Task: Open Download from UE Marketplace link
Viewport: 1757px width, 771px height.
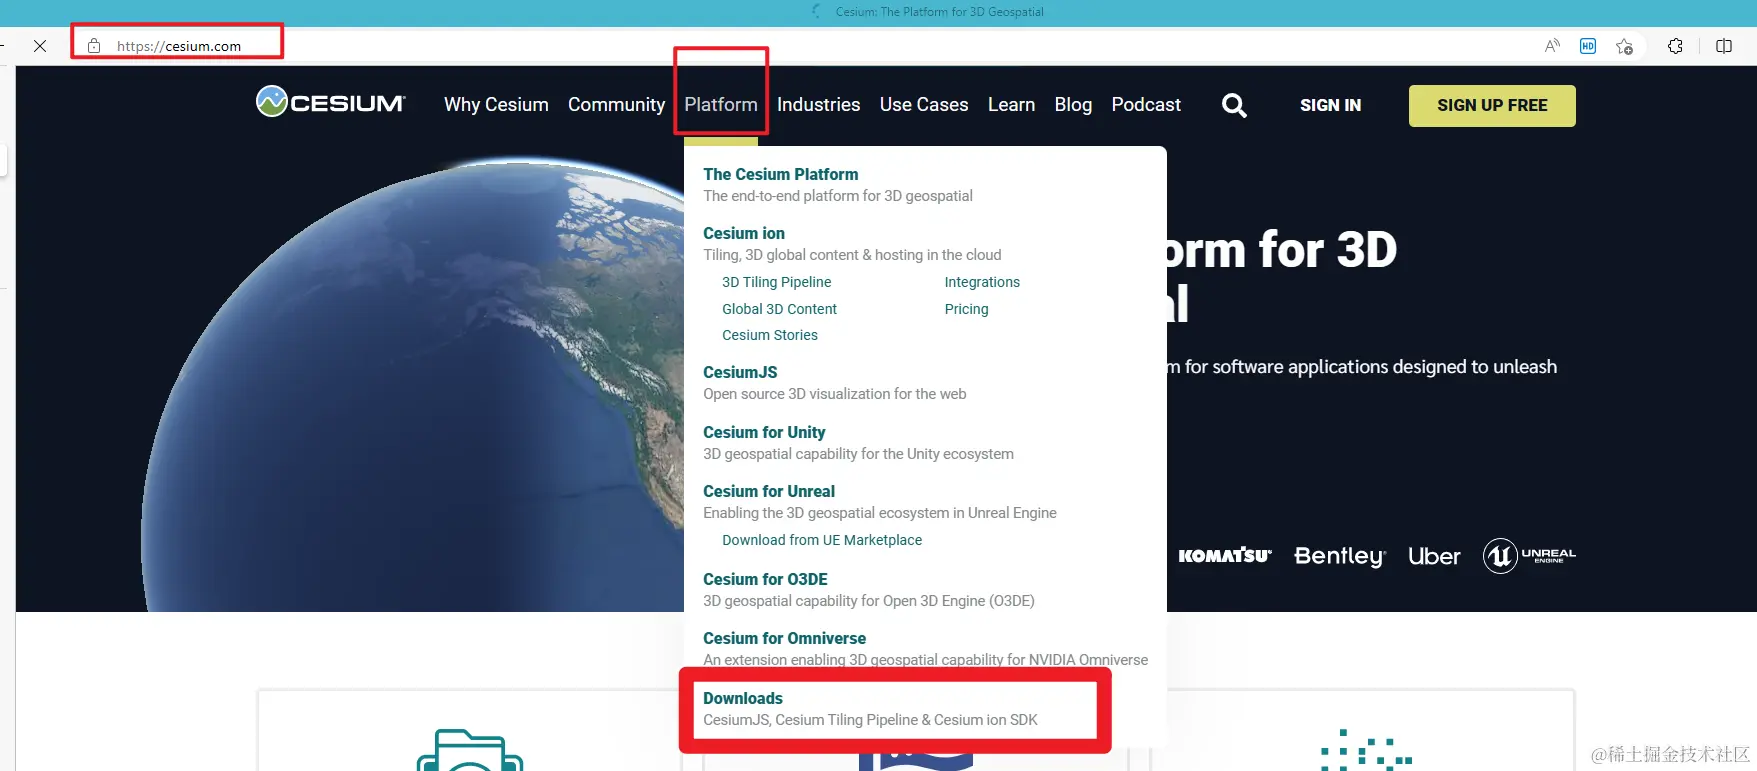Action: pyautogui.click(x=822, y=540)
